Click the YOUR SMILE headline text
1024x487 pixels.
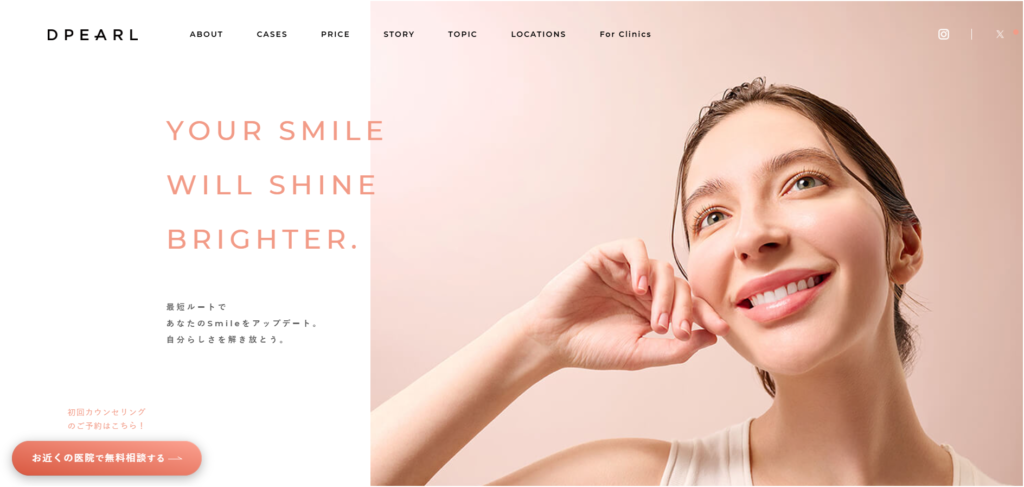click(x=276, y=131)
